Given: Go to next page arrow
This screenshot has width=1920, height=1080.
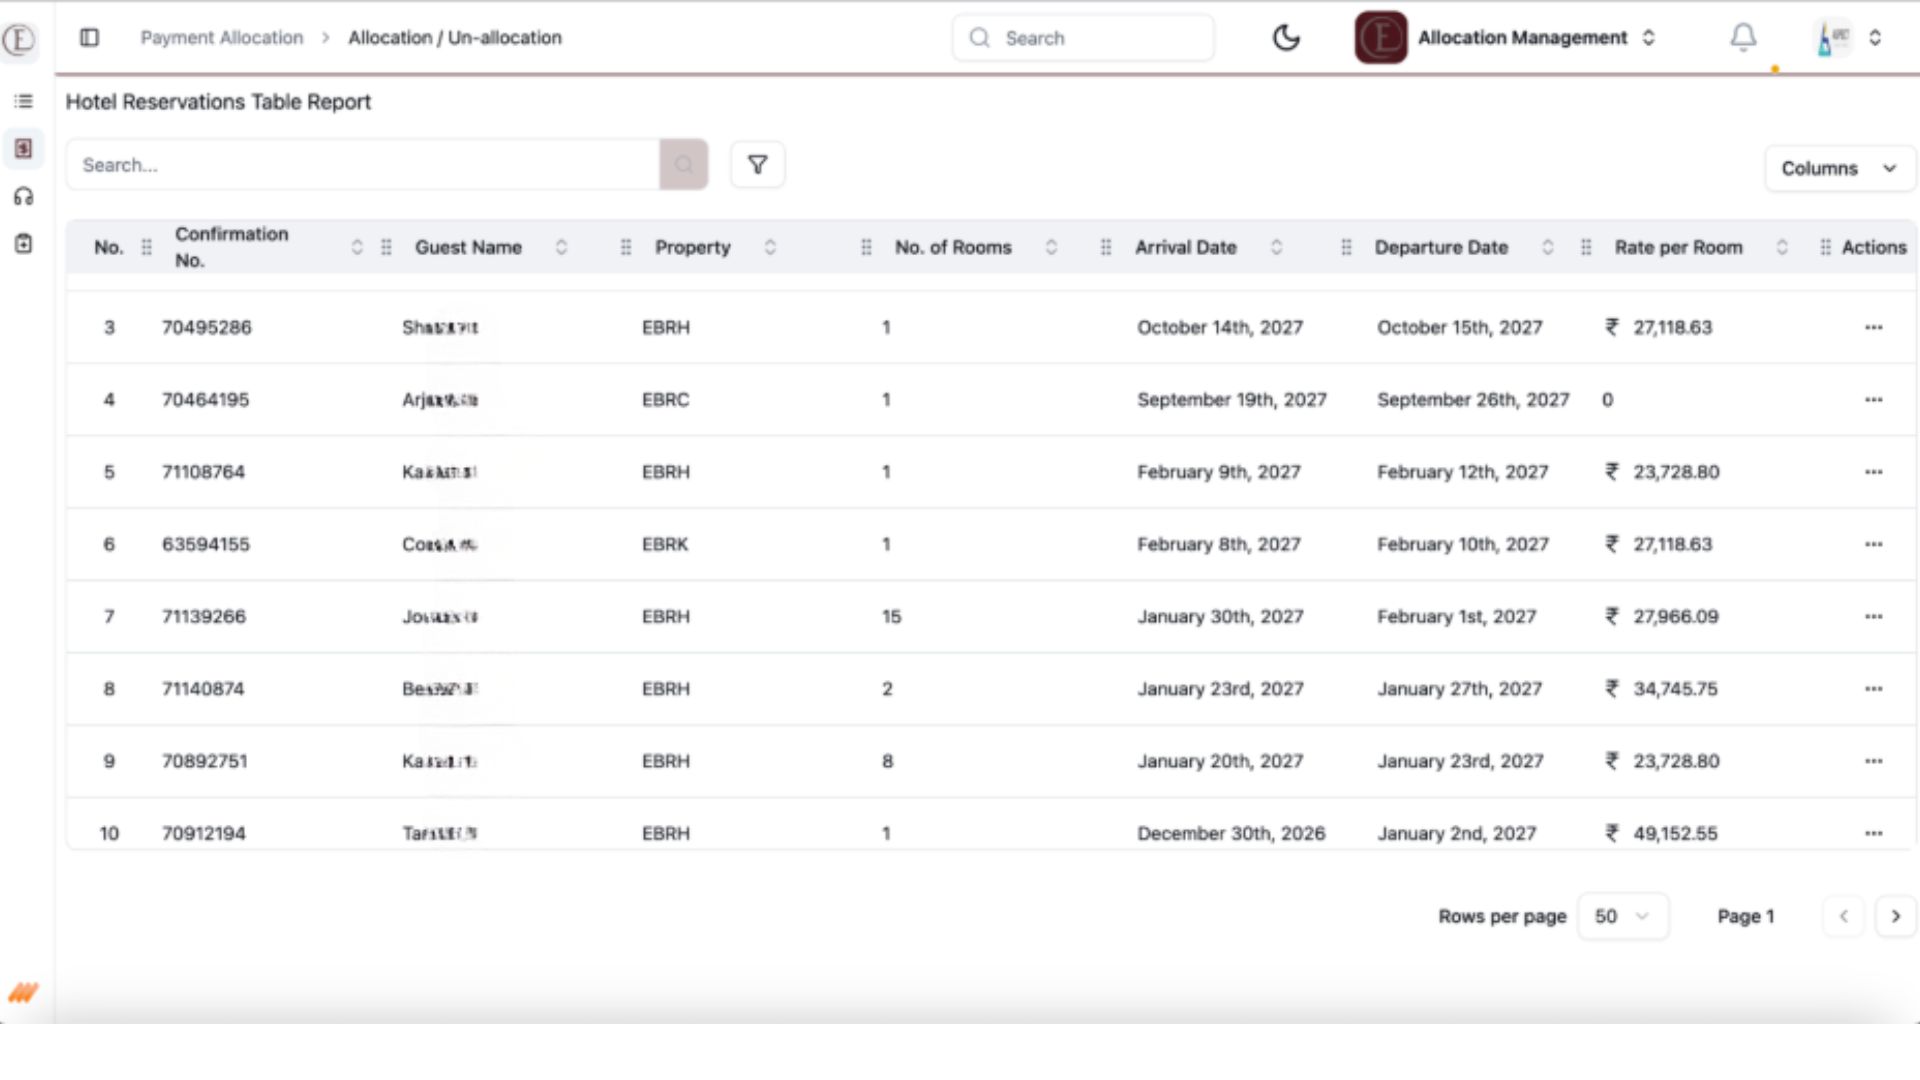Looking at the screenshot, I should (1895, 916).
